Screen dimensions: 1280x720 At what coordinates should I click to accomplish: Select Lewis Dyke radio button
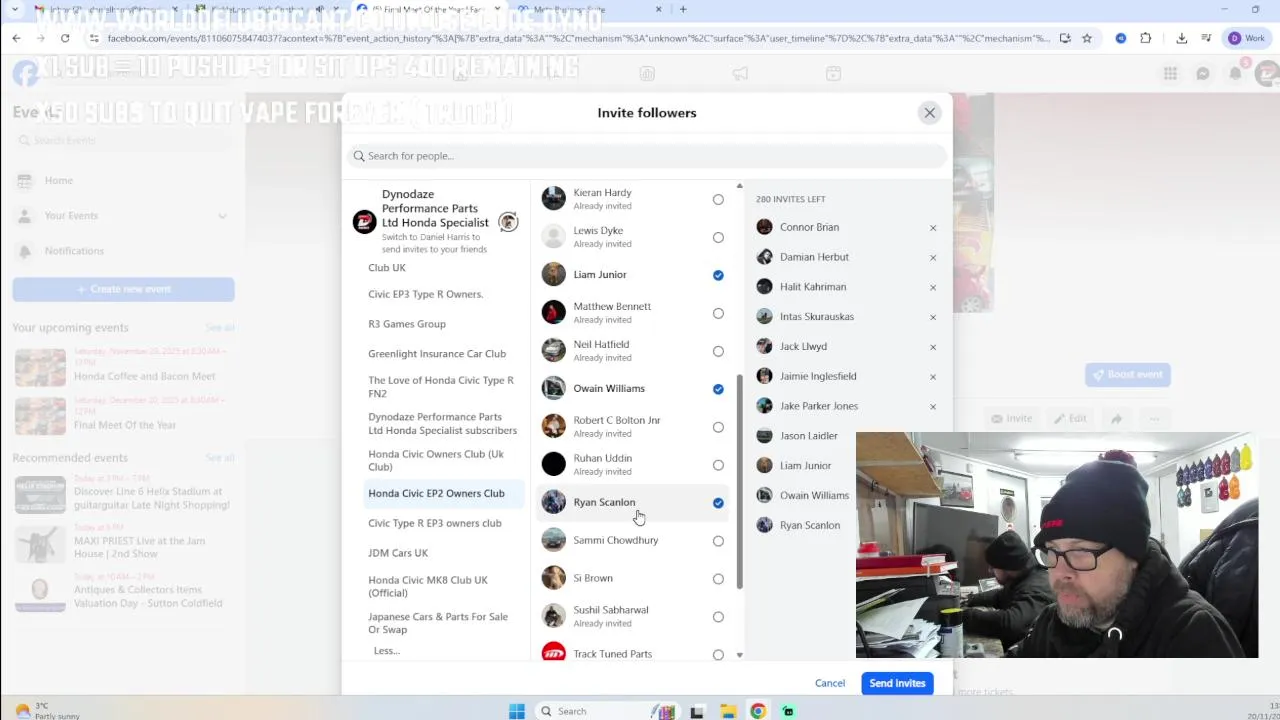pyautogui.click(x=718, y=238)
